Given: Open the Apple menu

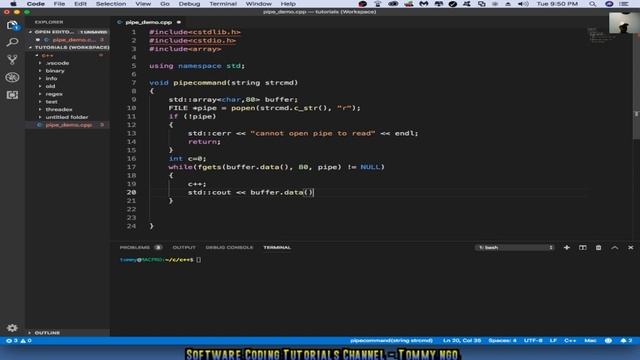Looking at the screenshot, I should pyautogui.click(x=13, y=4).
